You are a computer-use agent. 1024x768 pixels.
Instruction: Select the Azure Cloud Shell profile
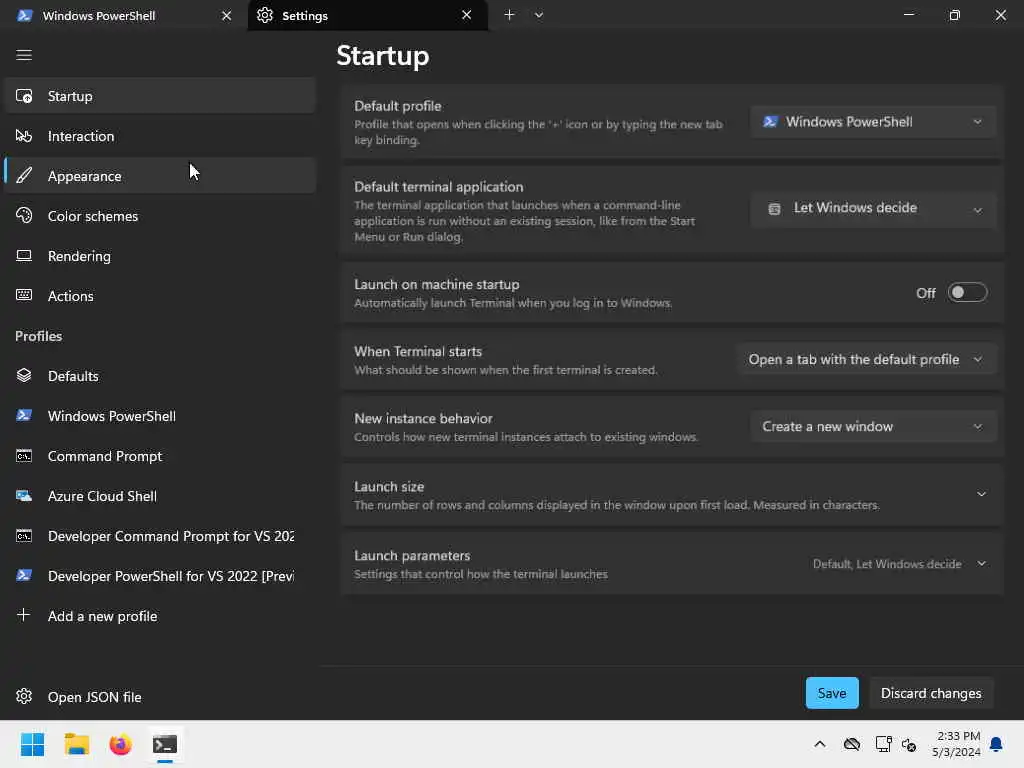160,496
